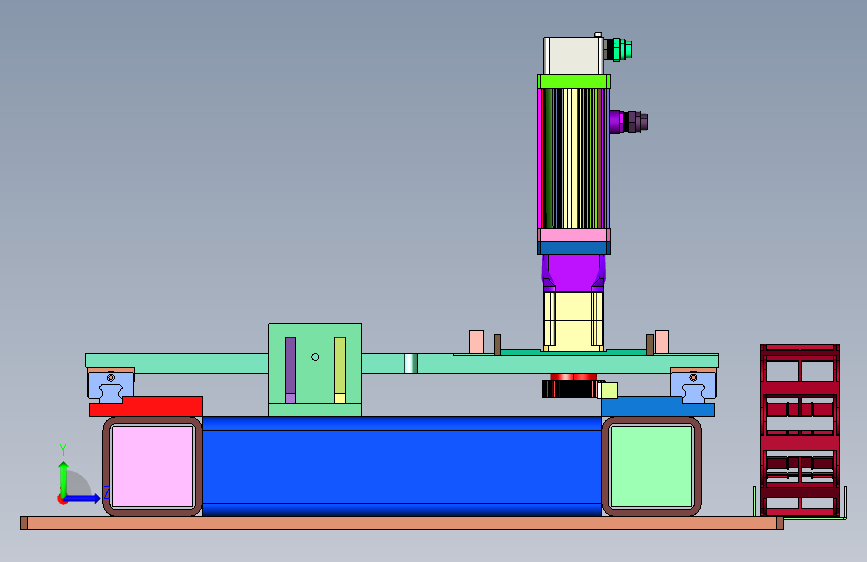Click the red origin dot of axis triad
The width and height of the screenshot is (867, 562).
62,499
